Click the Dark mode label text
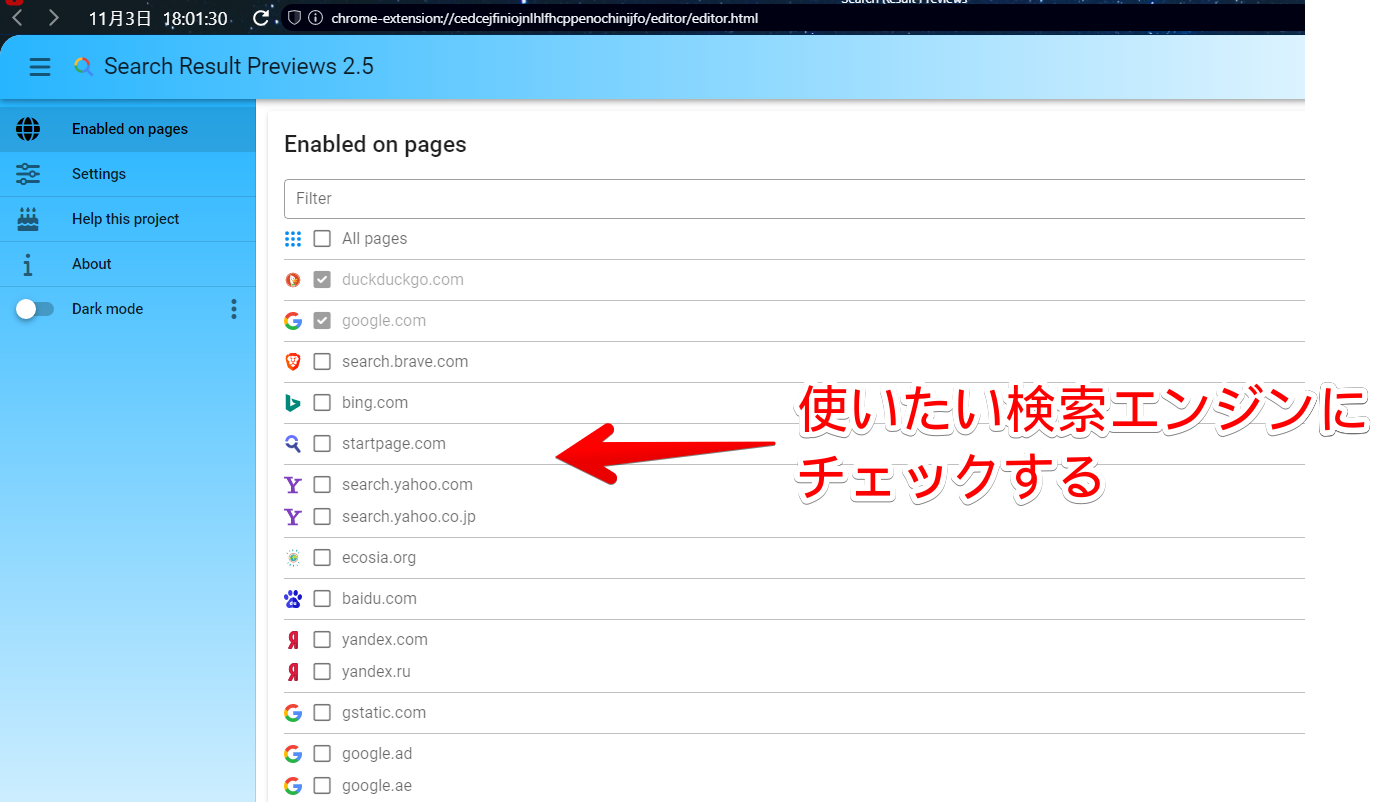This screenshot has height=802, width=1377. pos(107,309)
